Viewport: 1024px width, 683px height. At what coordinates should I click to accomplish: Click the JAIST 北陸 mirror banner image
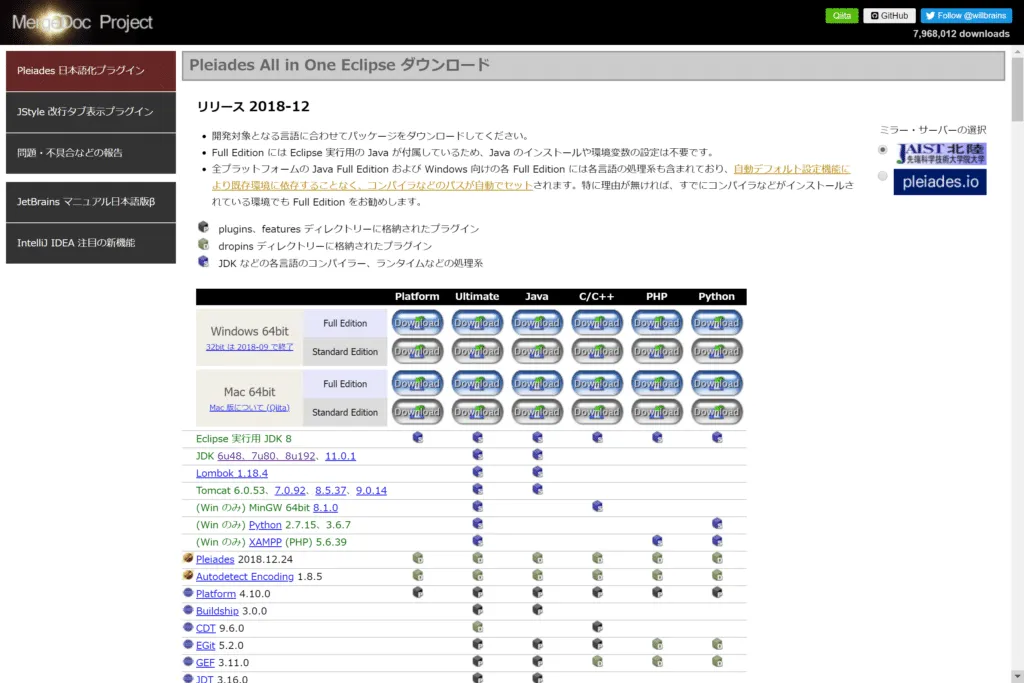pos(940,153)
